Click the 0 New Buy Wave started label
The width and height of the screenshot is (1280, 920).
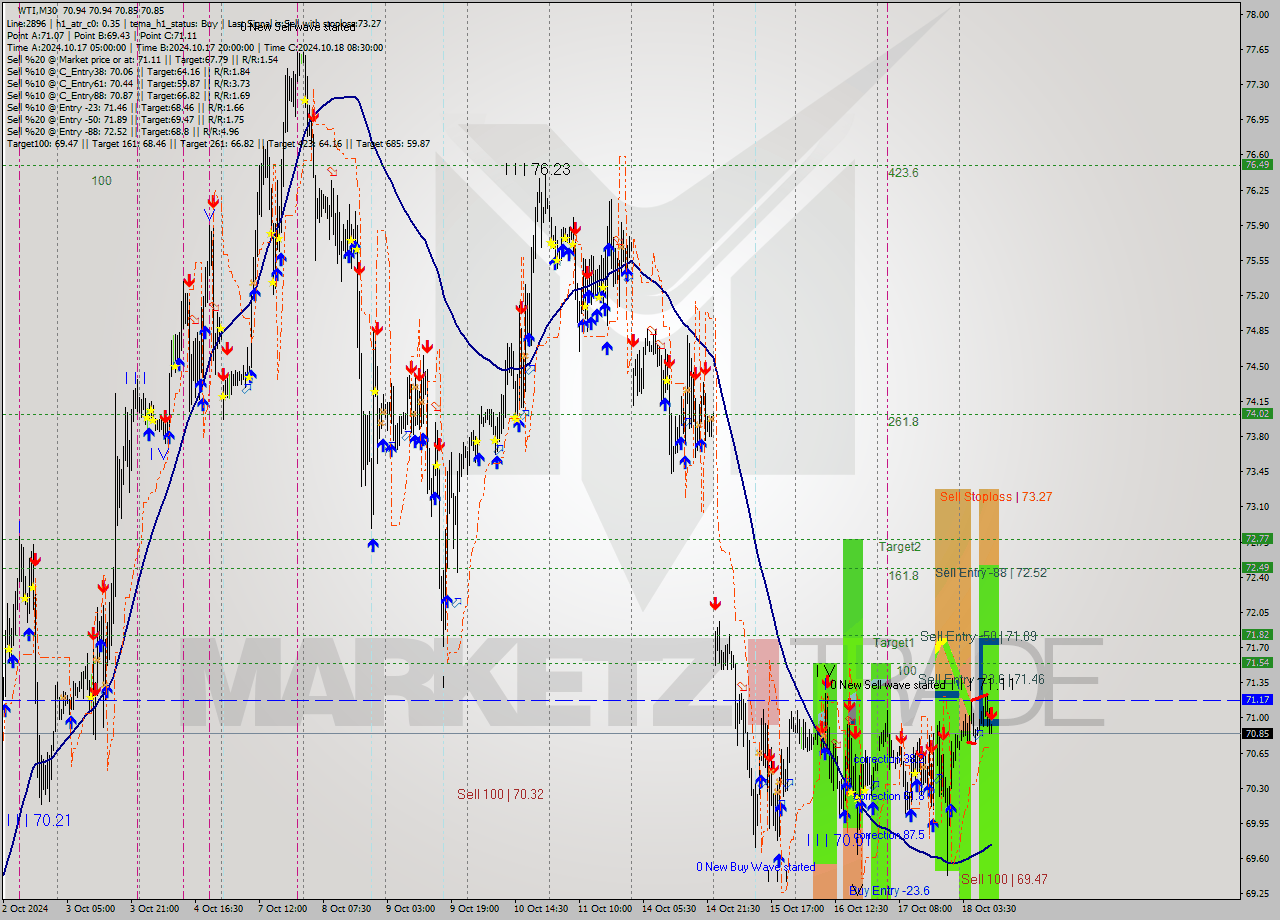756,867
